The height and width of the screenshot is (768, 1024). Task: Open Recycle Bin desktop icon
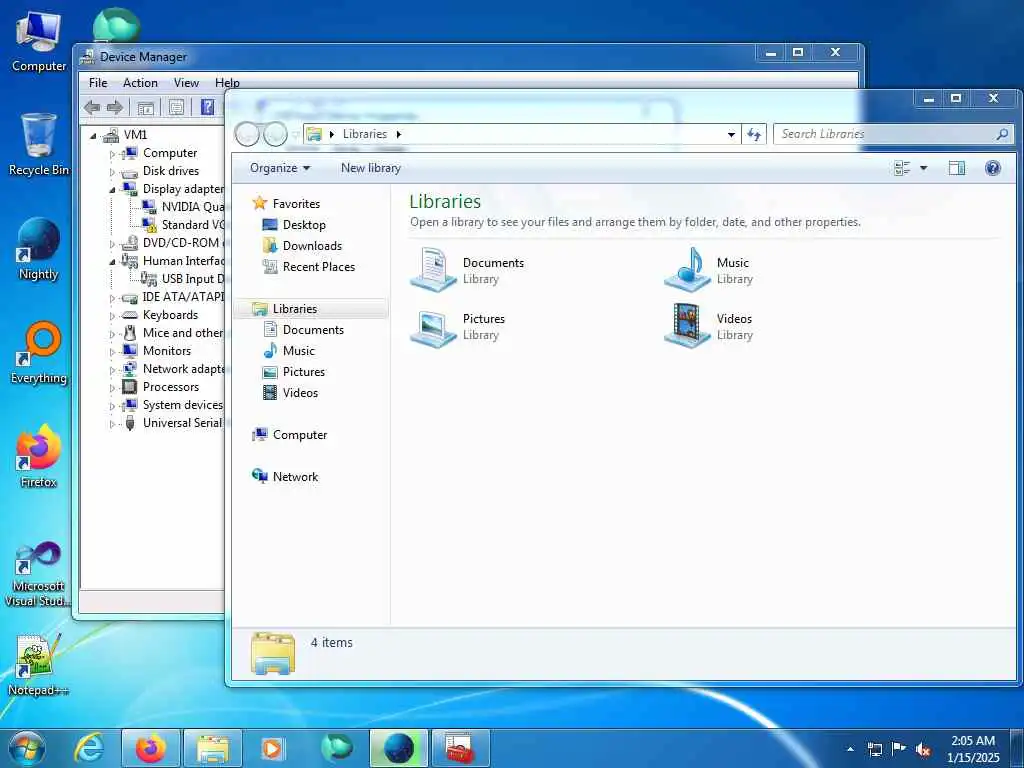click(x=39, y=145)
